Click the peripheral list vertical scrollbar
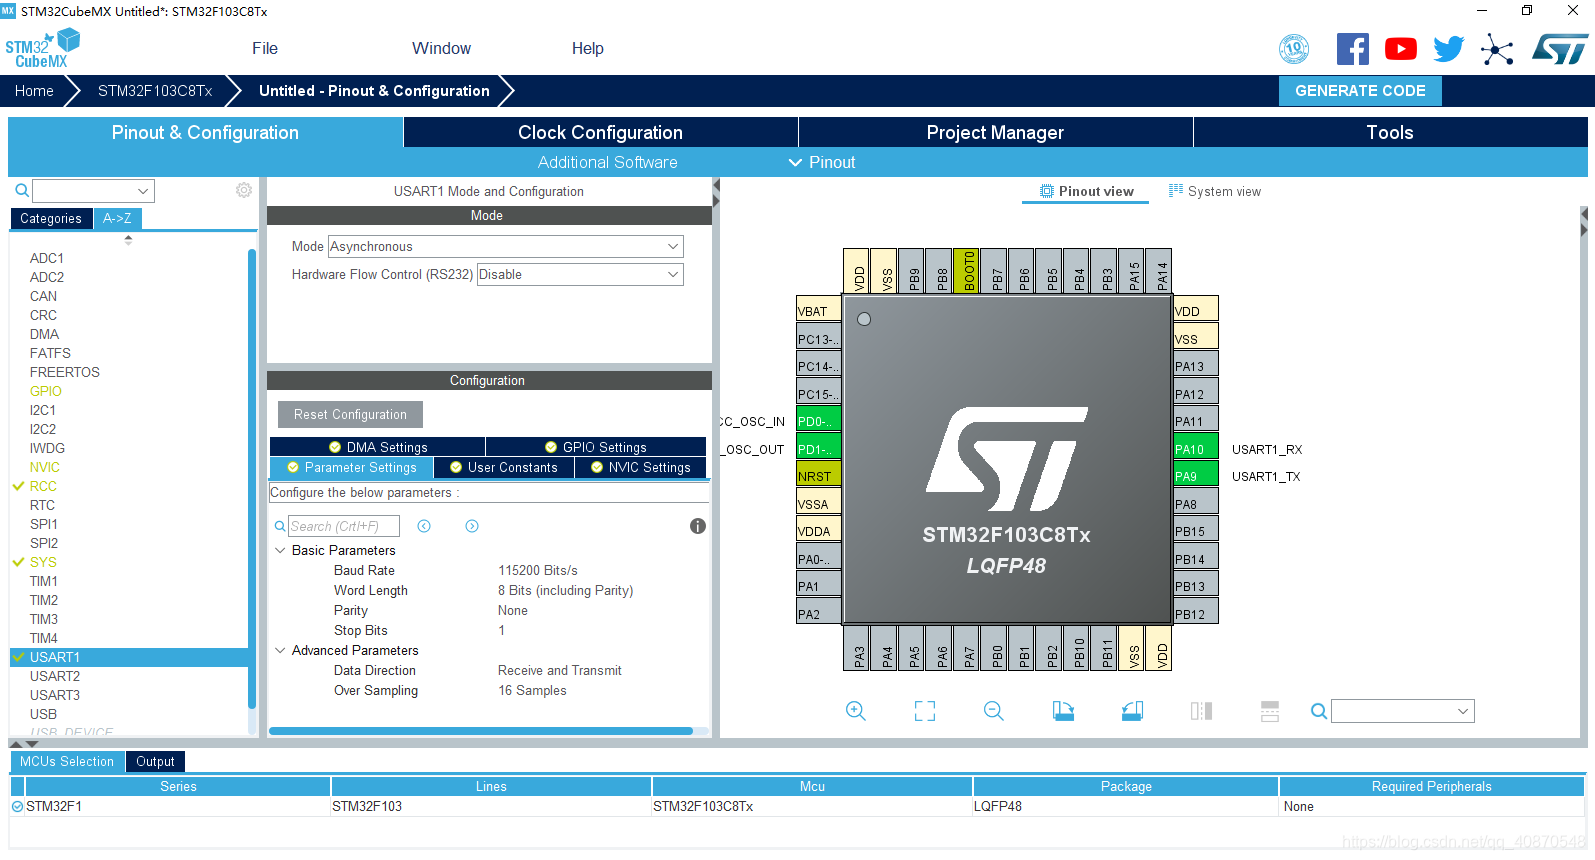 pos(251,478)
